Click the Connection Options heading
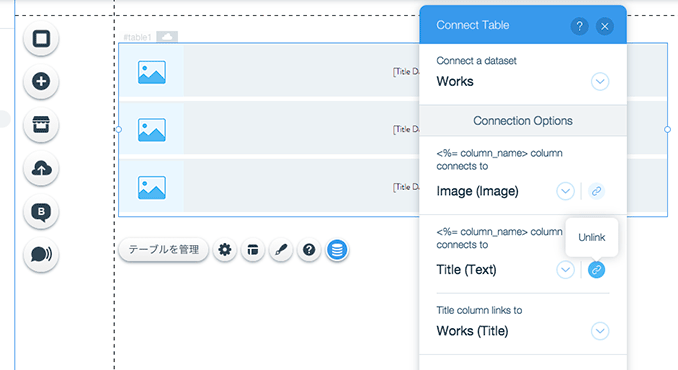The height and width of the screenshot is (370, 678). point(523,121)
